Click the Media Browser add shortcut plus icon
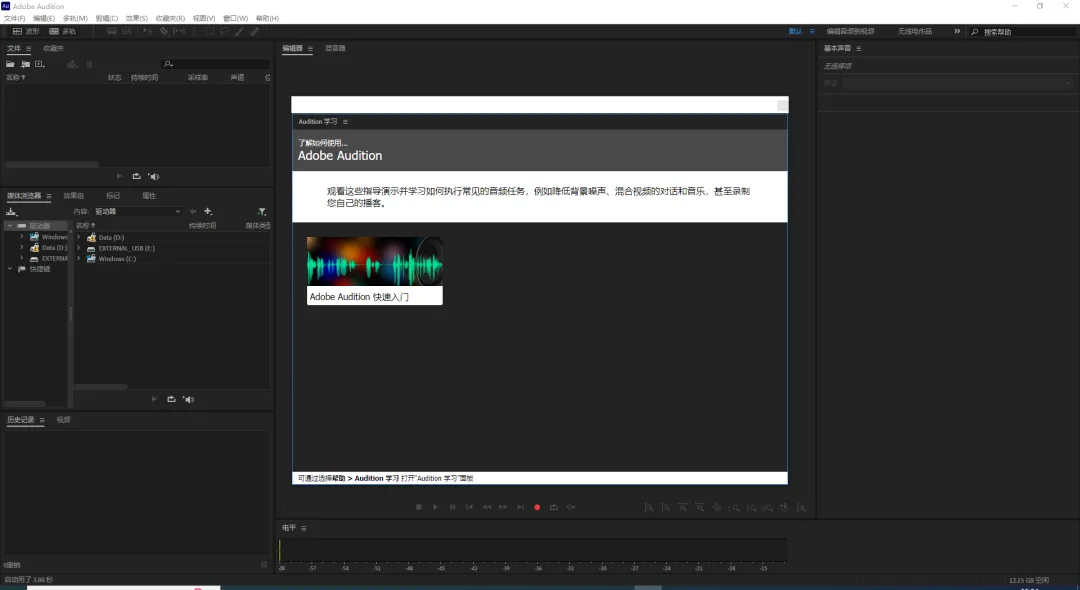 [x=208, y=211]
